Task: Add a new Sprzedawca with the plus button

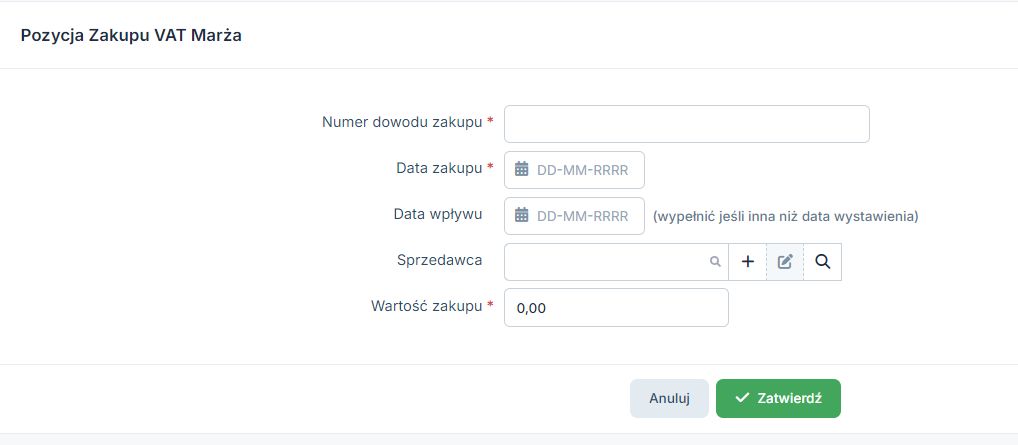Action: (748, 262)
